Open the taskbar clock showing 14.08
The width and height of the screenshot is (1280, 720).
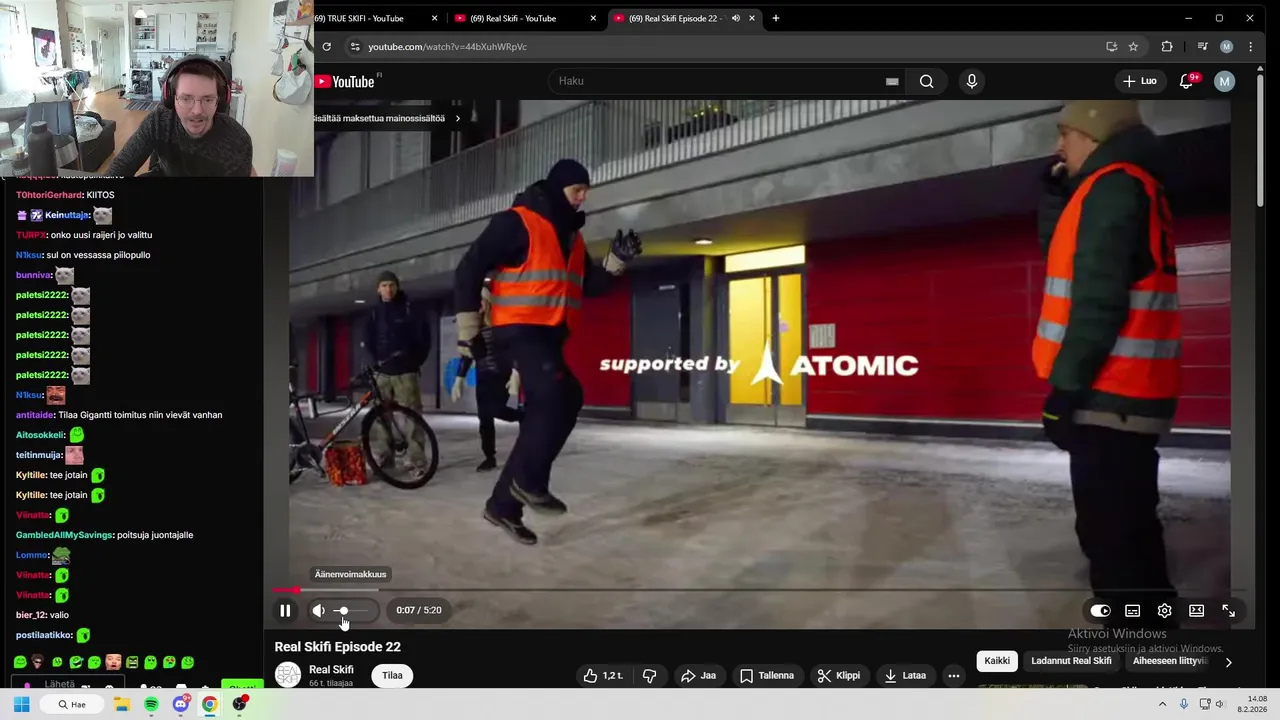[1252, 704]
